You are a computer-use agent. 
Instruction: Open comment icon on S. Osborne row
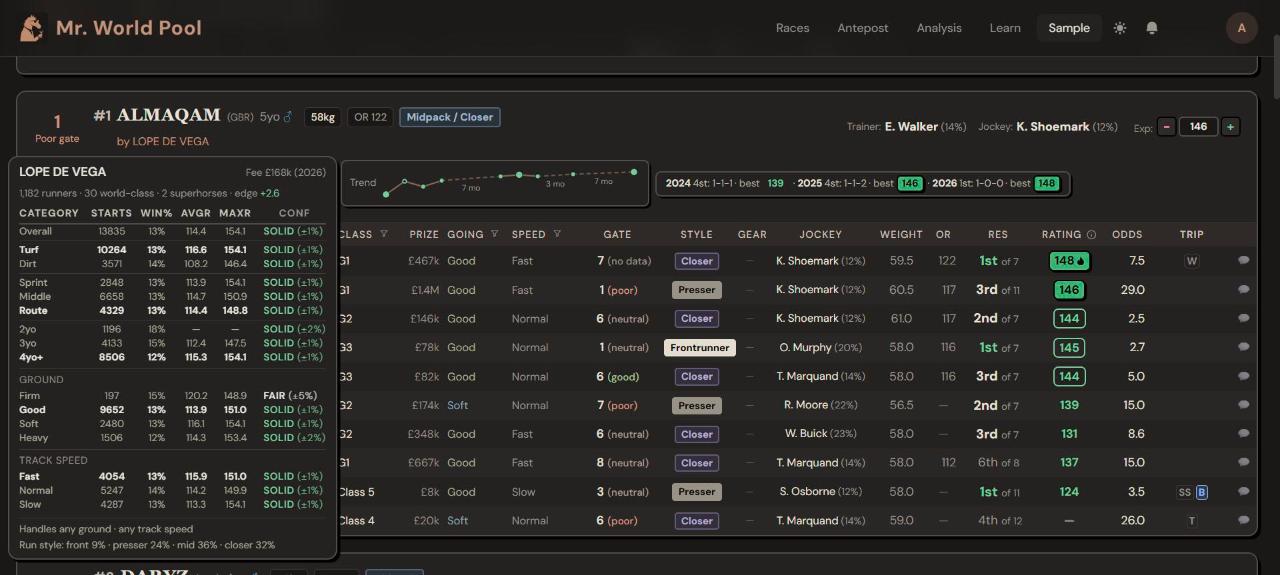tap(1244, 491)
